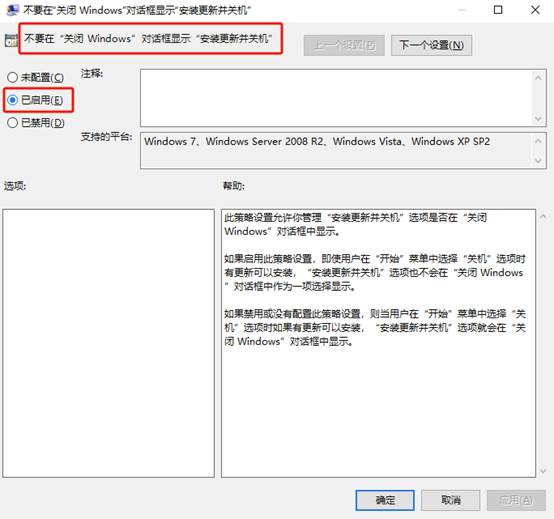Click the window icon in the title bar
This screenshot has height=519, width=554.
coord(12,10)
